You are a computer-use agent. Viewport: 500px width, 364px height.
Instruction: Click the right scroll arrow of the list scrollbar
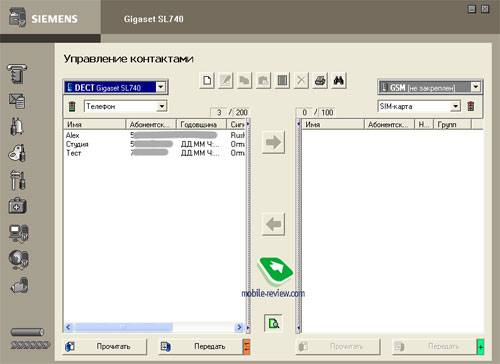(239, 327)
